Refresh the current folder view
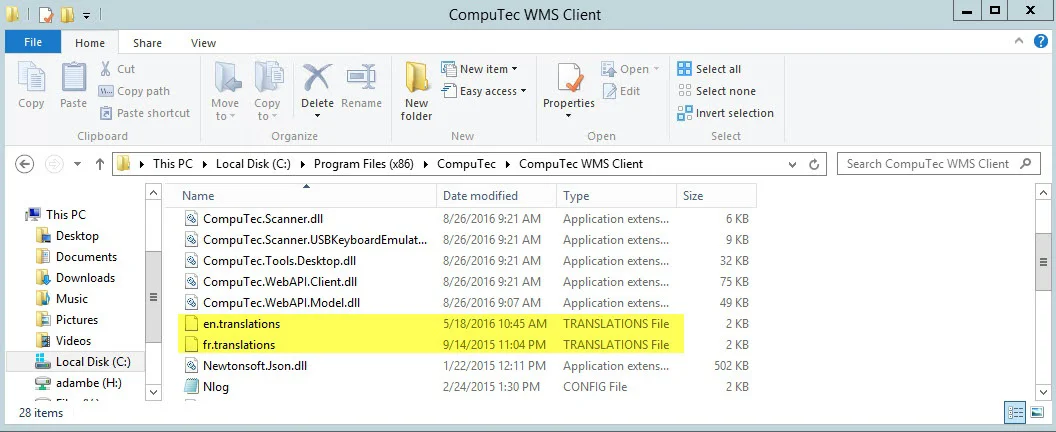The image size is (1056, 432). coord(815,164)
